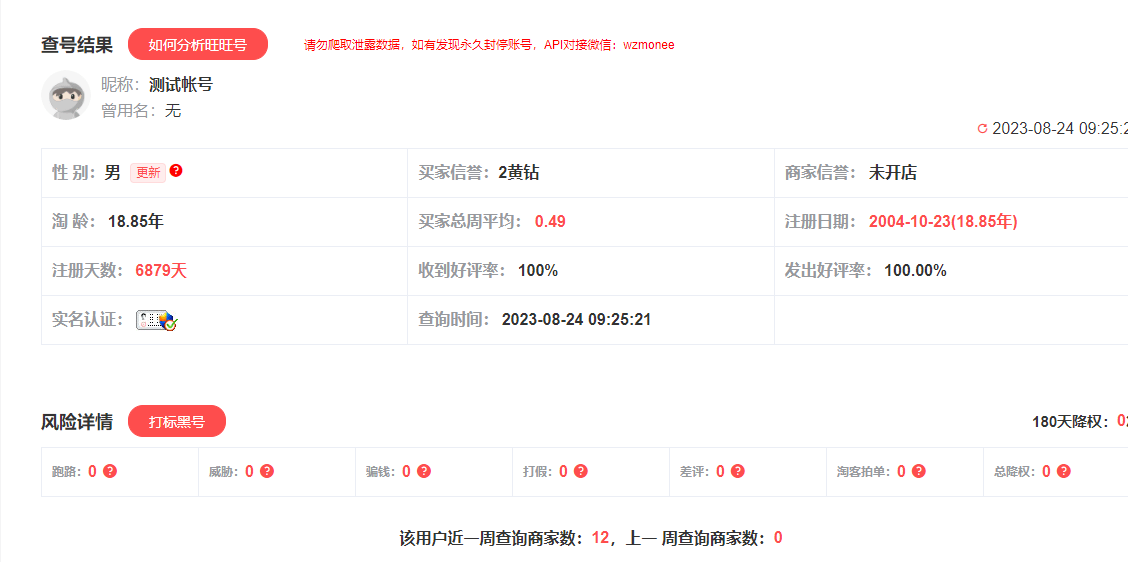The height and width of the screenshot is (562, 1128).
Task: Select the 曾用名 value 无
Action: (x=173, y=111)
